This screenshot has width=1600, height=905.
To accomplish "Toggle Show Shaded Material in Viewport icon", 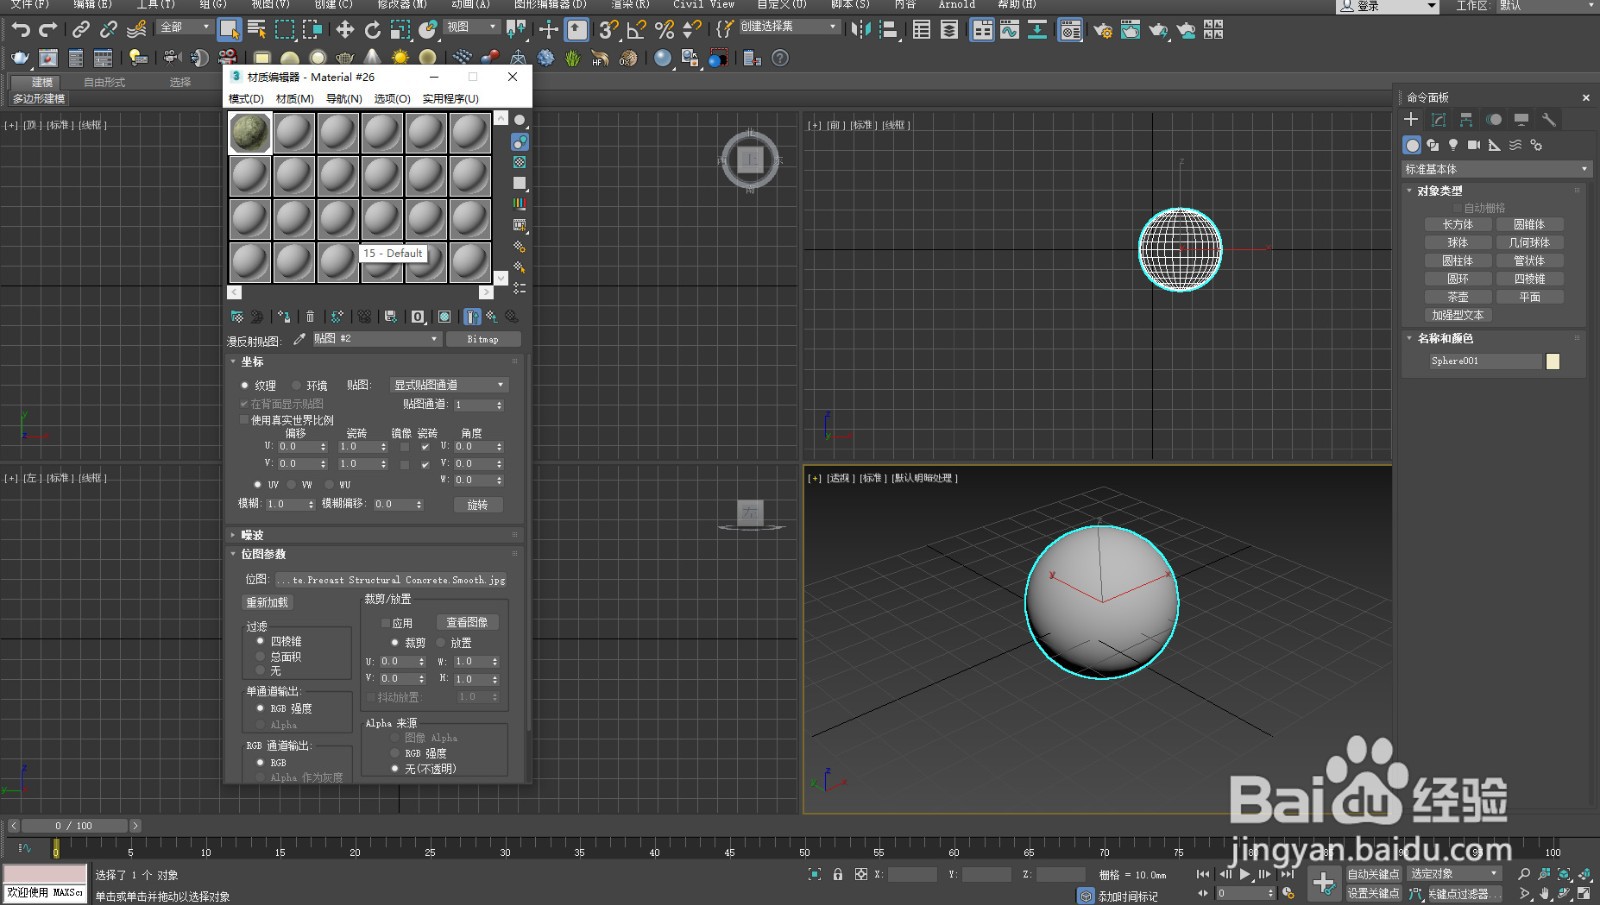I will pyautogui.click(x=445, y=317).
